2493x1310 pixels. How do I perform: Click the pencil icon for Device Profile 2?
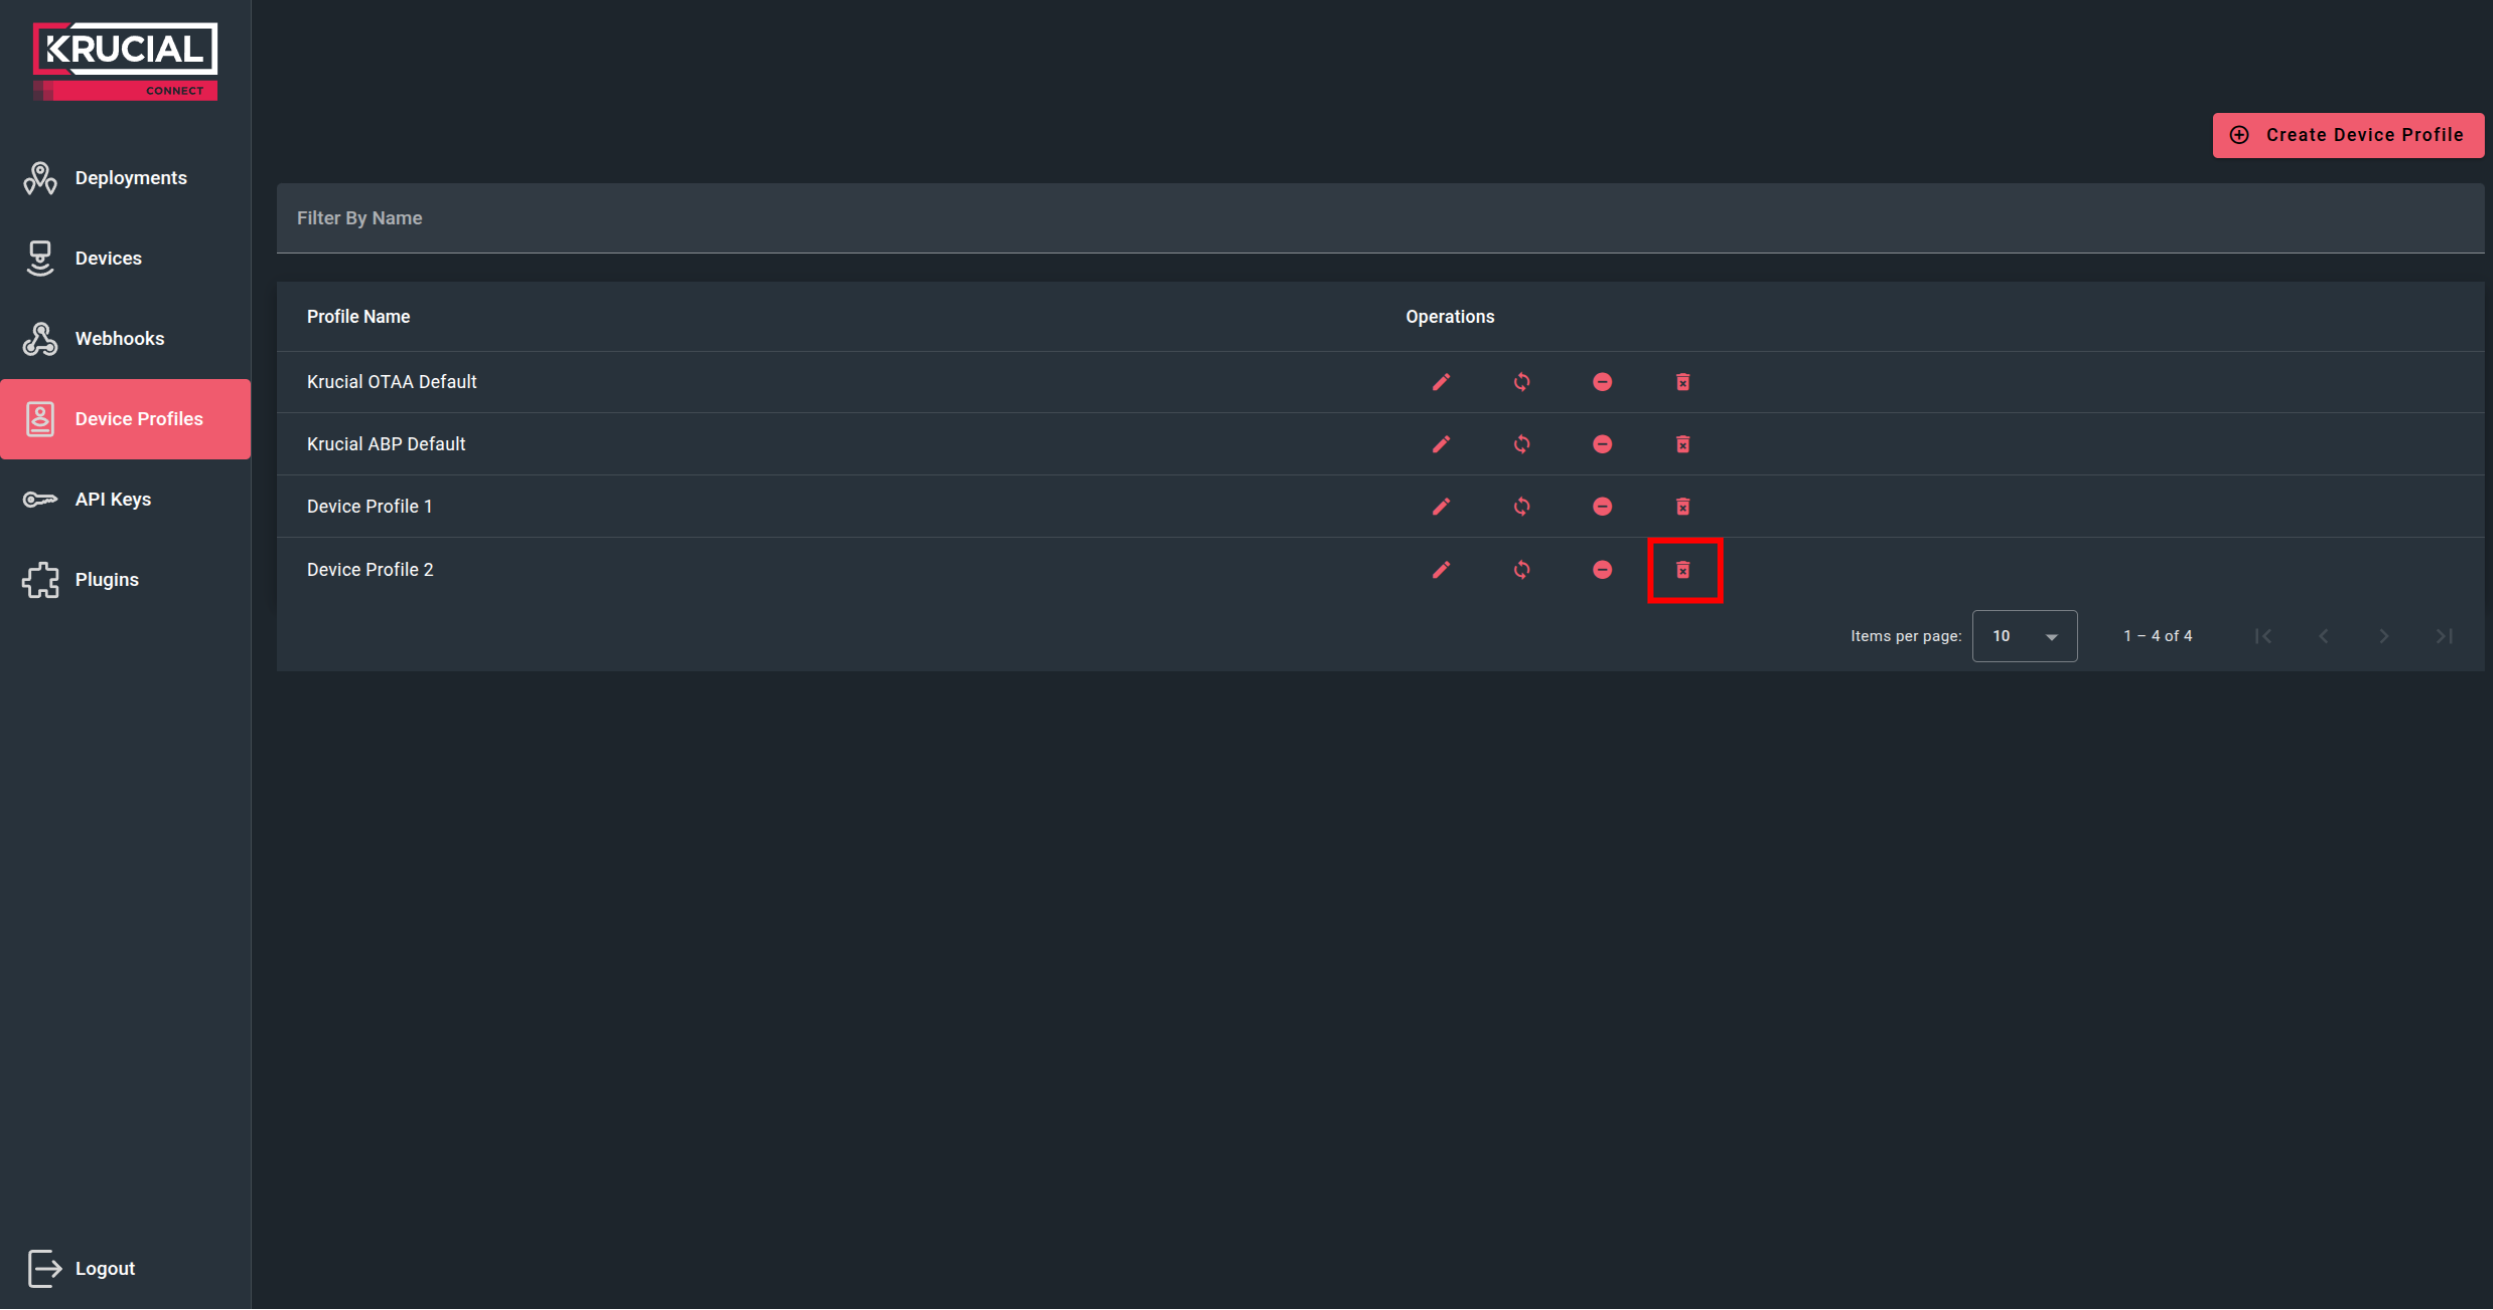1440,570
